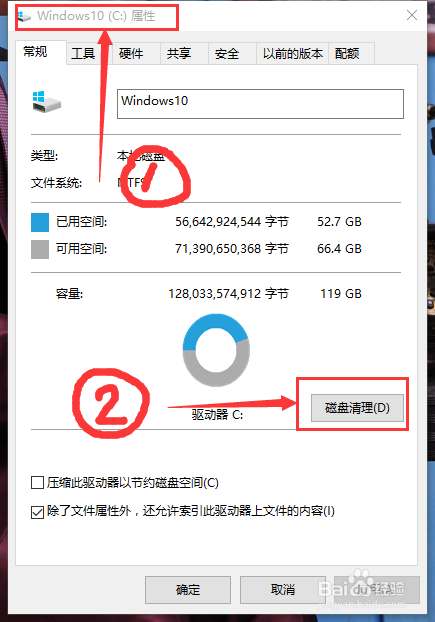This screenshot has height=622, width=435.
Task: Click the apply button behind the Baidu watermark
Action: tap(377, 589)
